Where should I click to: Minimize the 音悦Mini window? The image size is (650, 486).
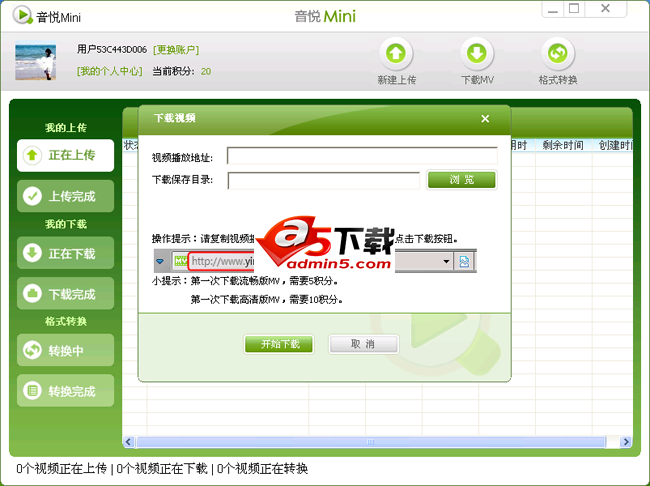point(553,9)
